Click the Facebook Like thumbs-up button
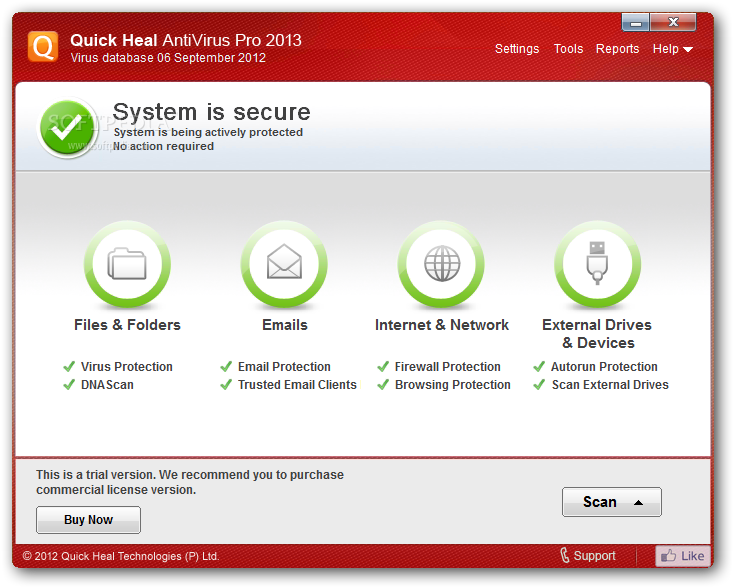Image resolution: width=734 pixels, height=588 pixels. (x=683, y=556)
